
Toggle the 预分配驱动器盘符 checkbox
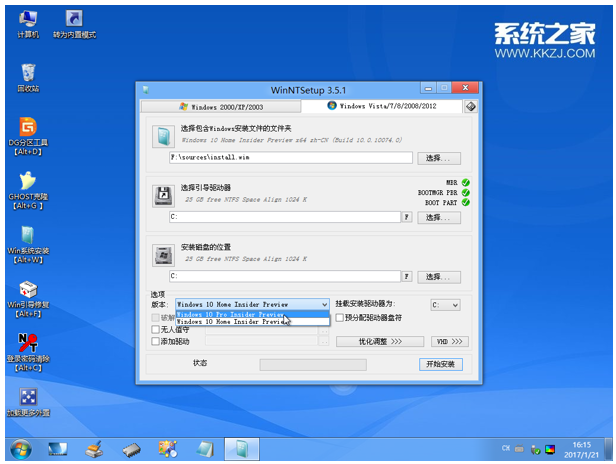click(x=340, y=317)
